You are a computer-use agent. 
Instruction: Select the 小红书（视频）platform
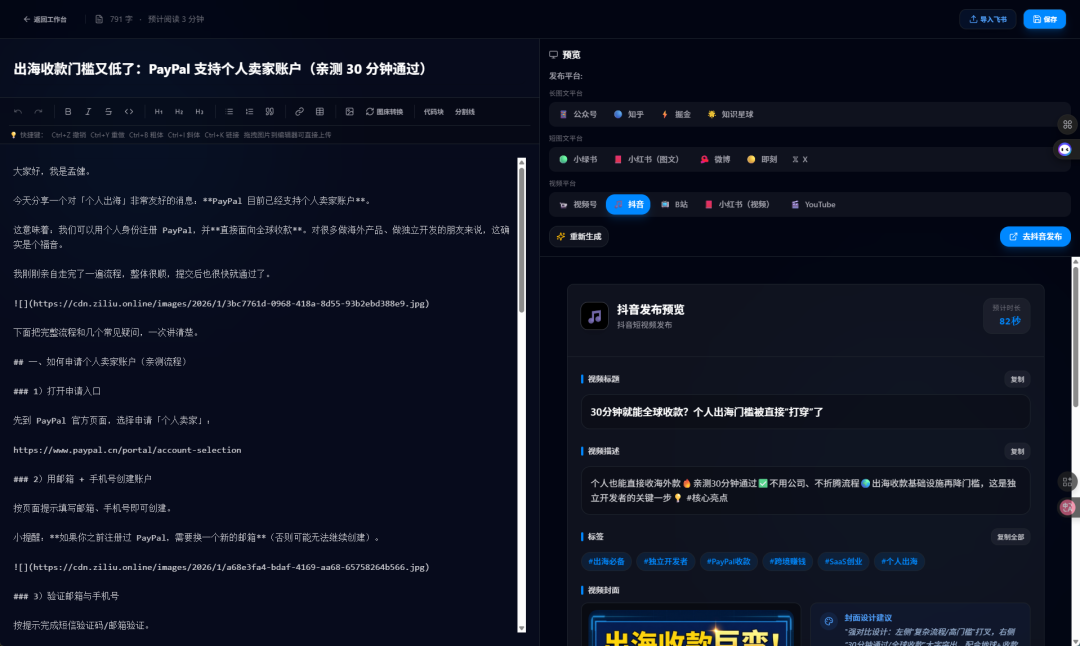[x=736, y=205]
